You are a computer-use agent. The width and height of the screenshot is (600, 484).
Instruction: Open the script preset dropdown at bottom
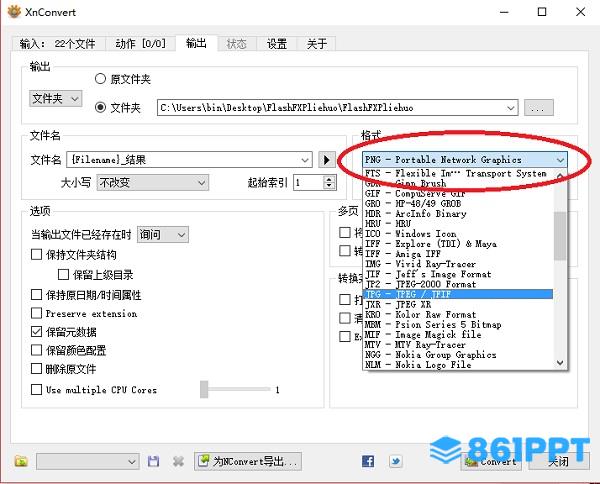pyautogui.click(x=88, y=461)
